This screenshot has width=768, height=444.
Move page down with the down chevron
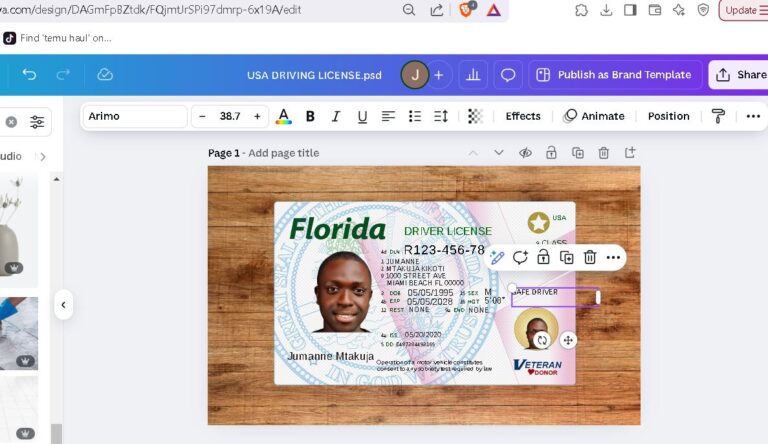tap(499, 153)
